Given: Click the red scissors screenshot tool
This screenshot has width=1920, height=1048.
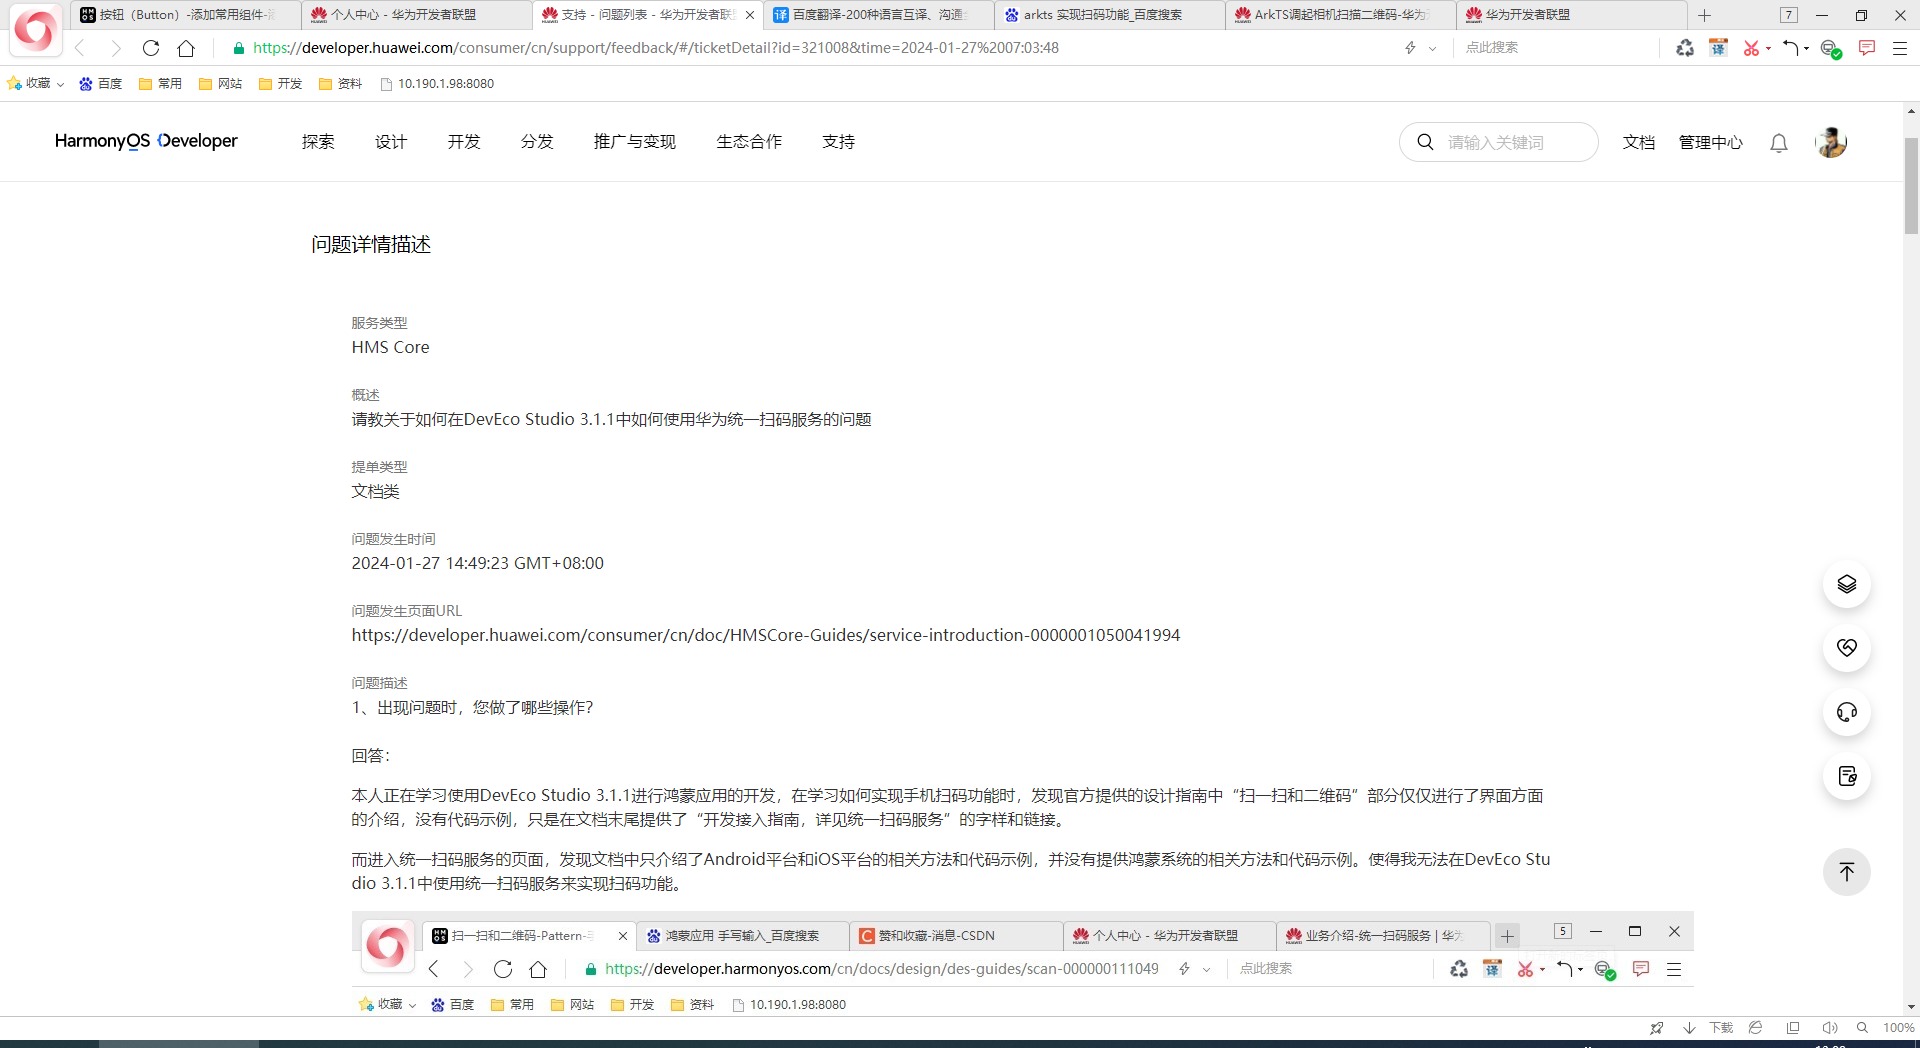Looking at the screenshot, I should pyautogui.click(x=1751, y=48).
